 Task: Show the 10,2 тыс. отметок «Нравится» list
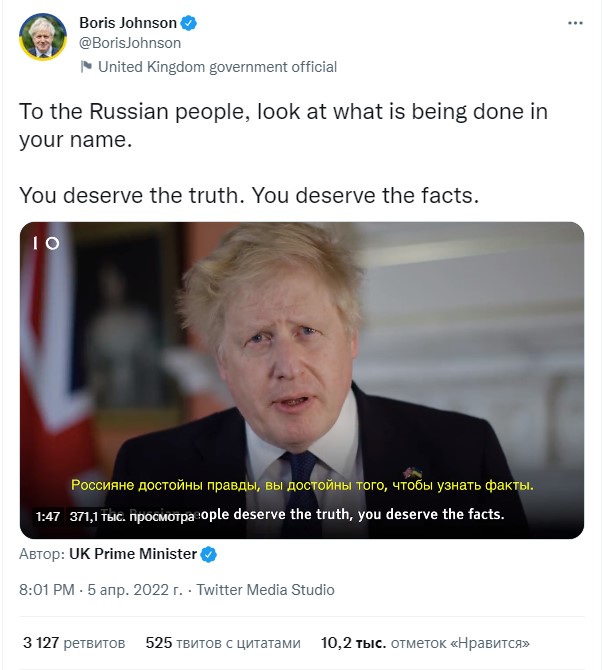425,642
